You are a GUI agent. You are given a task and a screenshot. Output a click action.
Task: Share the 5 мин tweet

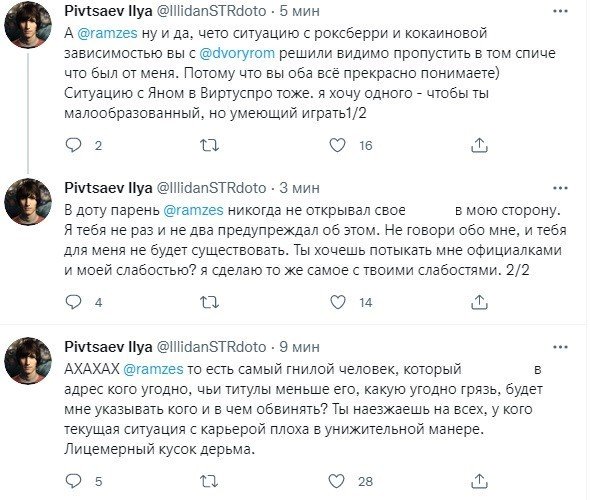click(479, 145)
